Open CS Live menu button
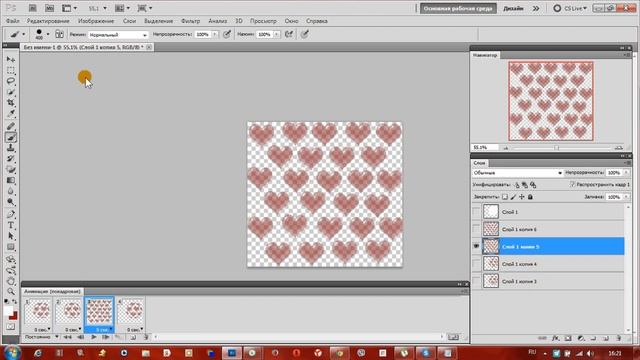 pos(570,8)
